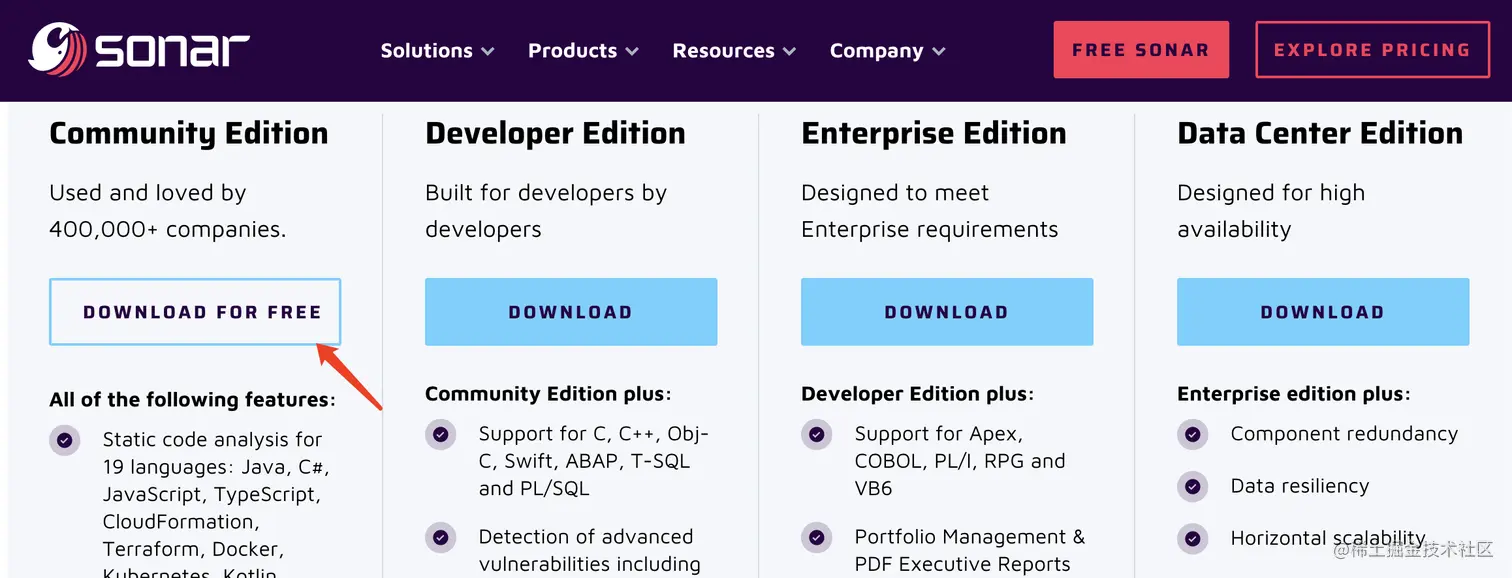Click the checkmark icon beside Static code analysis
This screenshot has width=1512, height=578.
click(x=65, y=440)
